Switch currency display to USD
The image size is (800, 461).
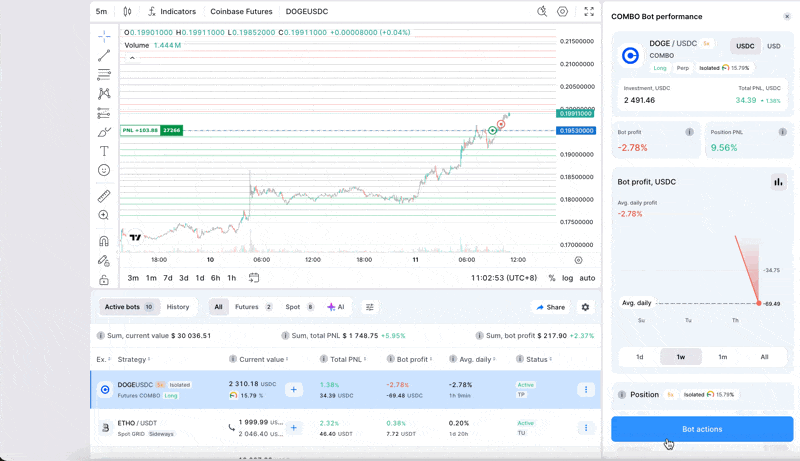[773, 46]
